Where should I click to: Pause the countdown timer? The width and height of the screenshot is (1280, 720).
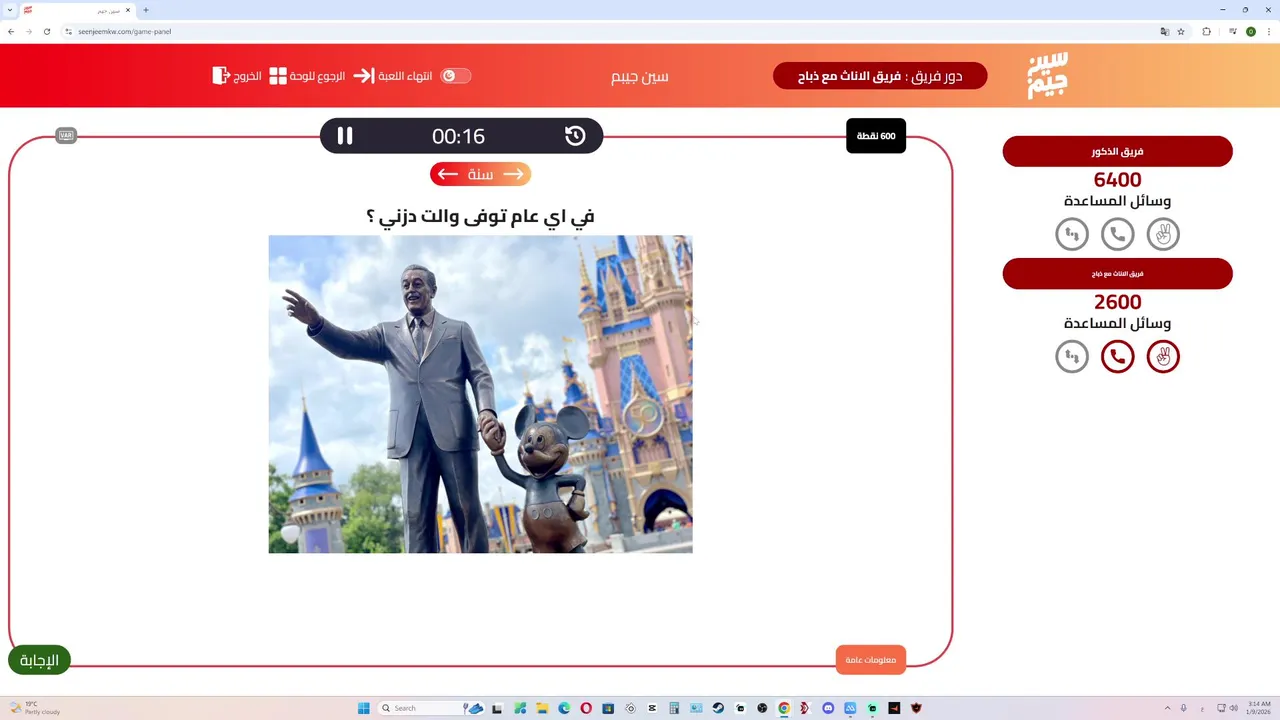[345, 136]
